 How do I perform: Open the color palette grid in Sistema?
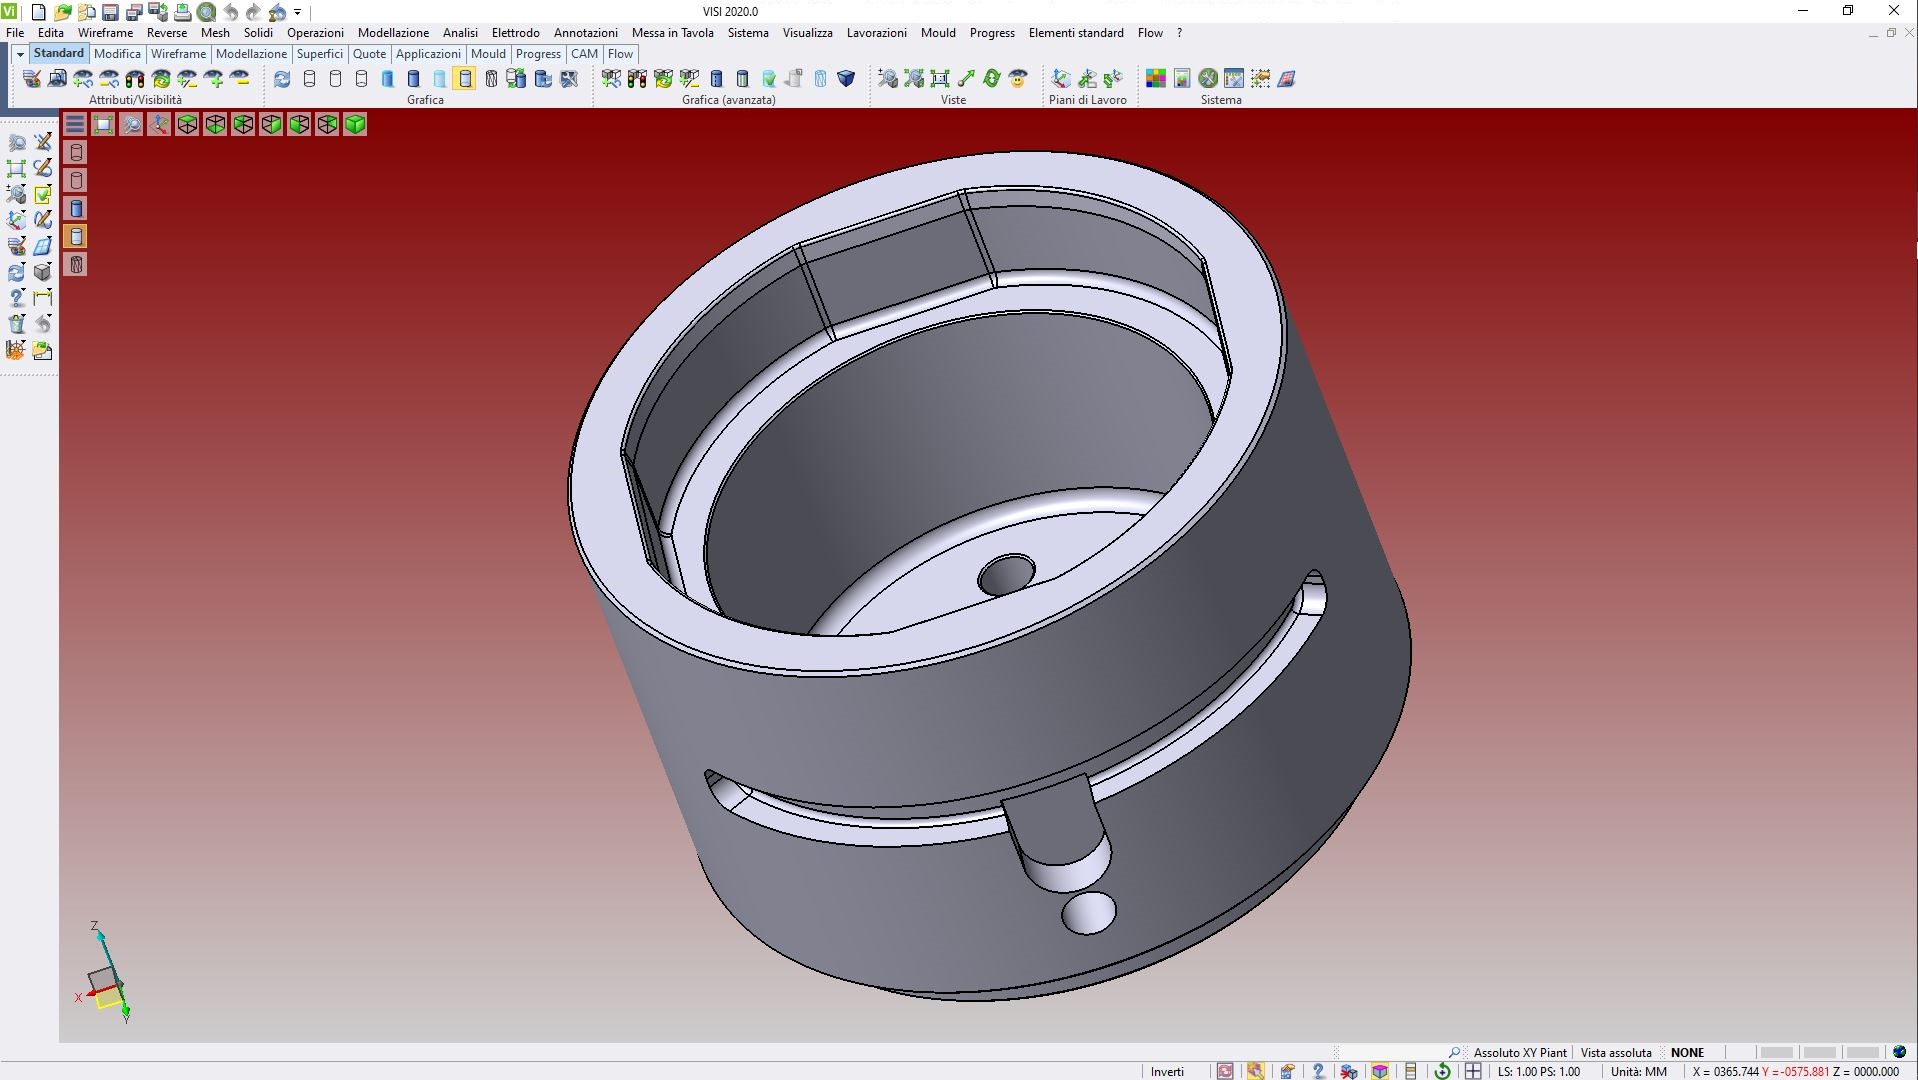click(x=1156, y=79)
